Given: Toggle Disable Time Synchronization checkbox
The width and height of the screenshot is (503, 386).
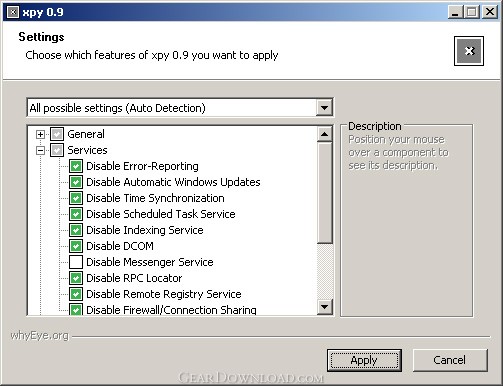Looking at the screenshot, I should (x=76, y=198).
